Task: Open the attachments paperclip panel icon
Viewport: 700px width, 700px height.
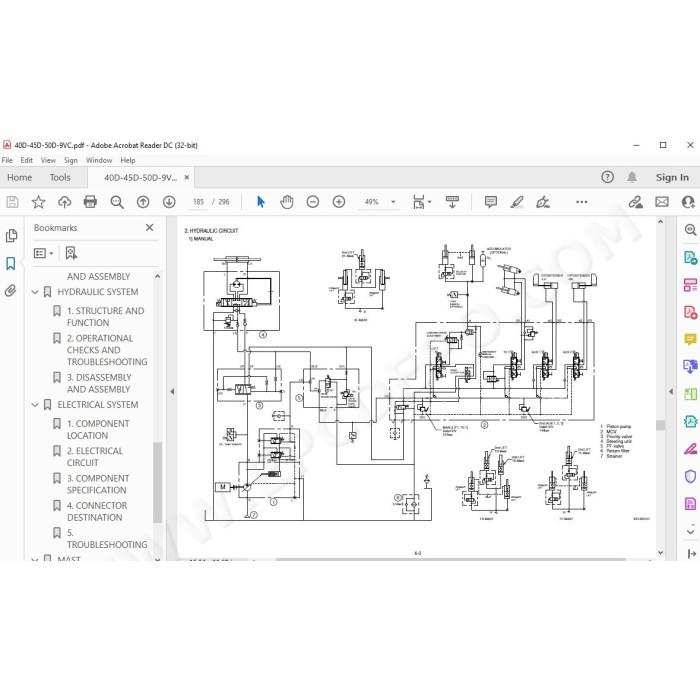Action: (x=11, y=291)
